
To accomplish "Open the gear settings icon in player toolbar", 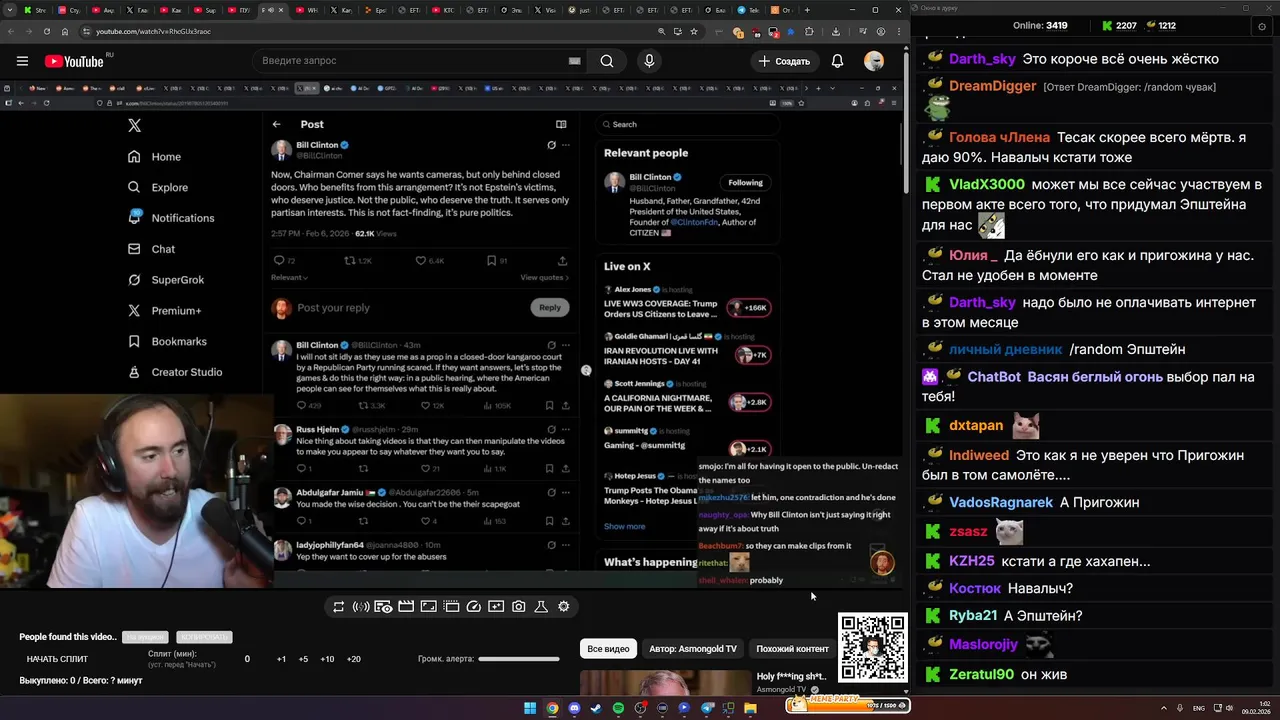I will coord(564,606).
